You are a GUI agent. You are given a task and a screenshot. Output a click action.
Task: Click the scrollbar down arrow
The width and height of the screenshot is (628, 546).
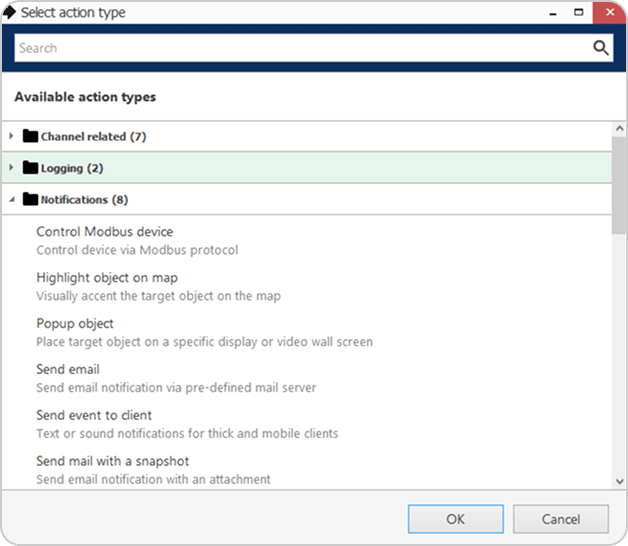619,481
